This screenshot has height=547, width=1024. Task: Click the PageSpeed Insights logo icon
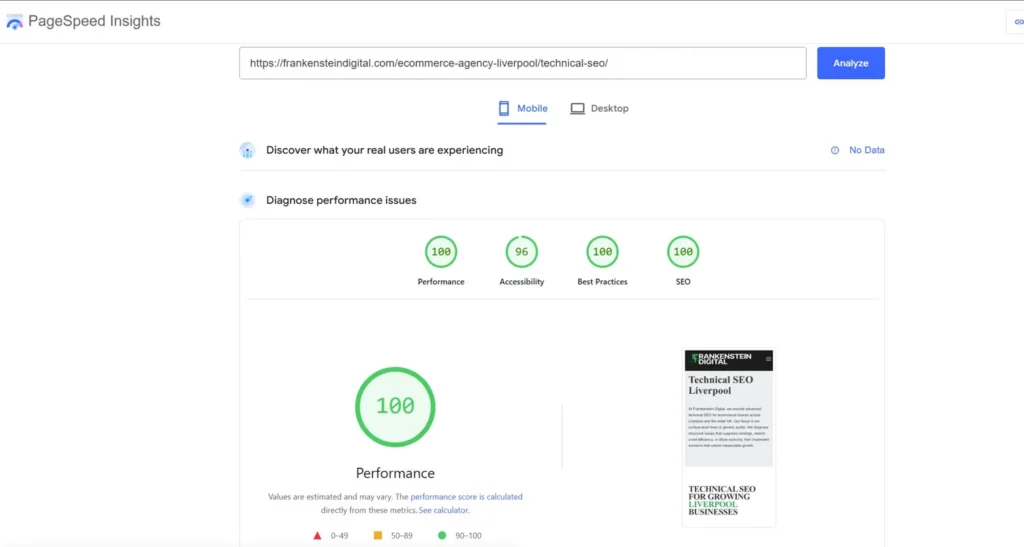click(14, 22)
